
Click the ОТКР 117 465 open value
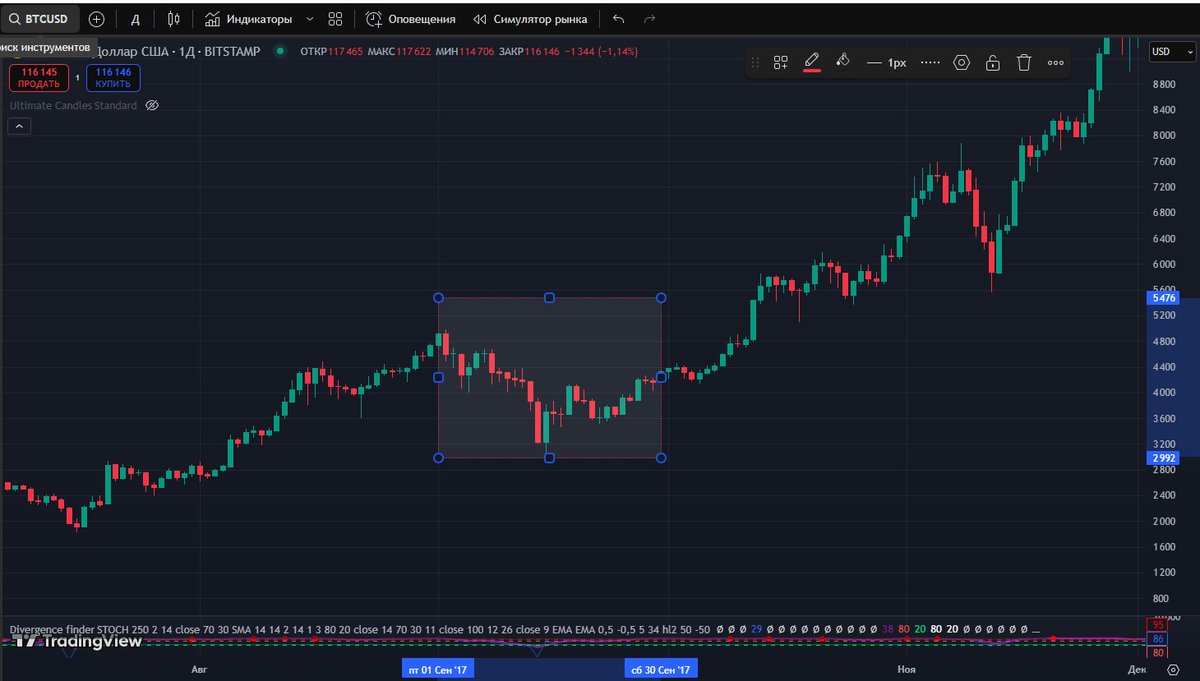pyautogui.click(x=331, y=51)
